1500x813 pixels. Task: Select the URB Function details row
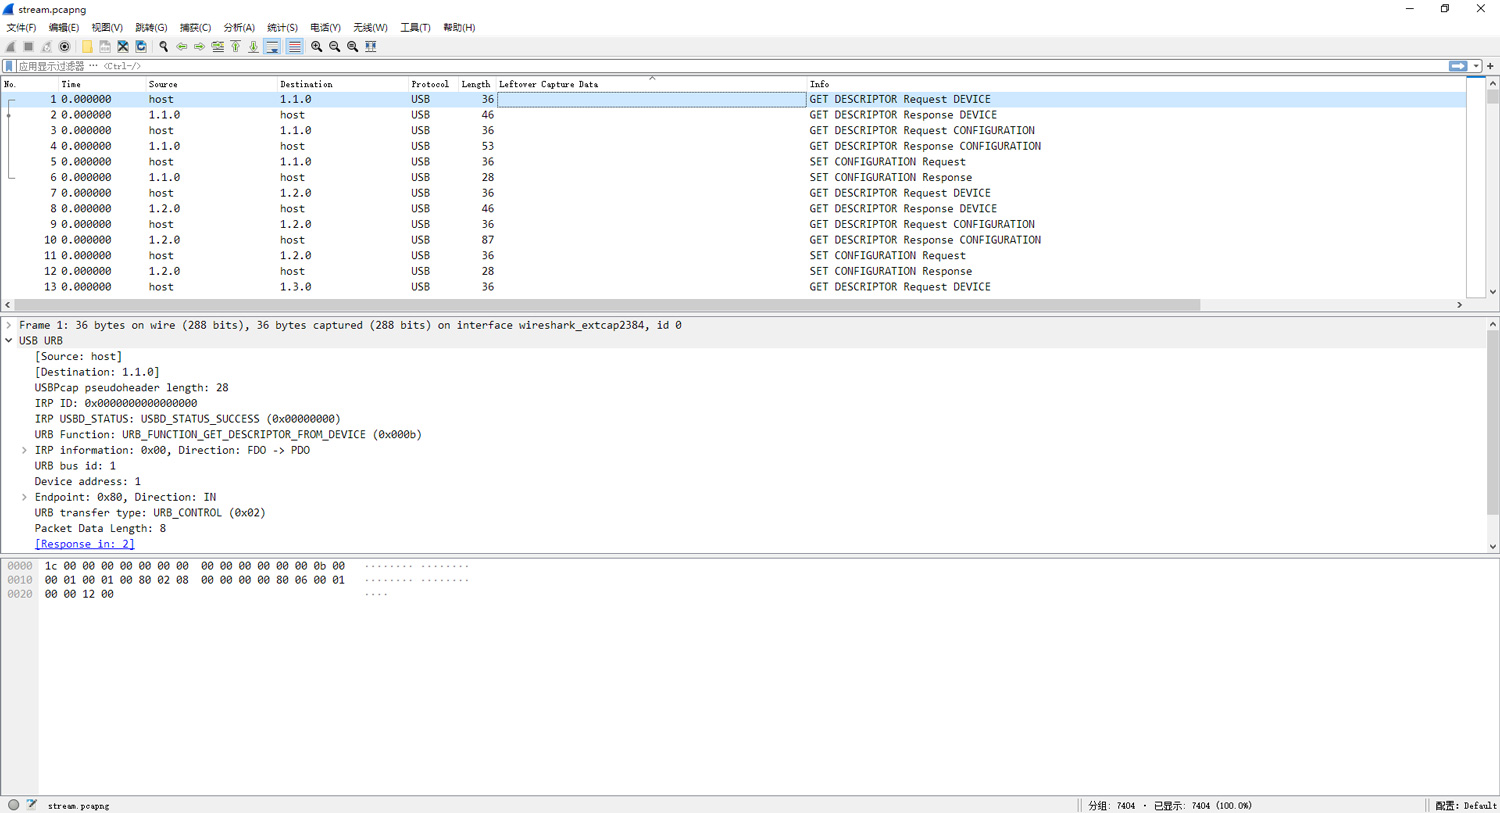click(228, 435)
